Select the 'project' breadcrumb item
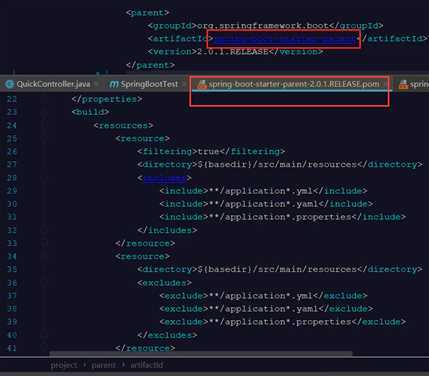The image size is (429, 376). coord(64,365)
